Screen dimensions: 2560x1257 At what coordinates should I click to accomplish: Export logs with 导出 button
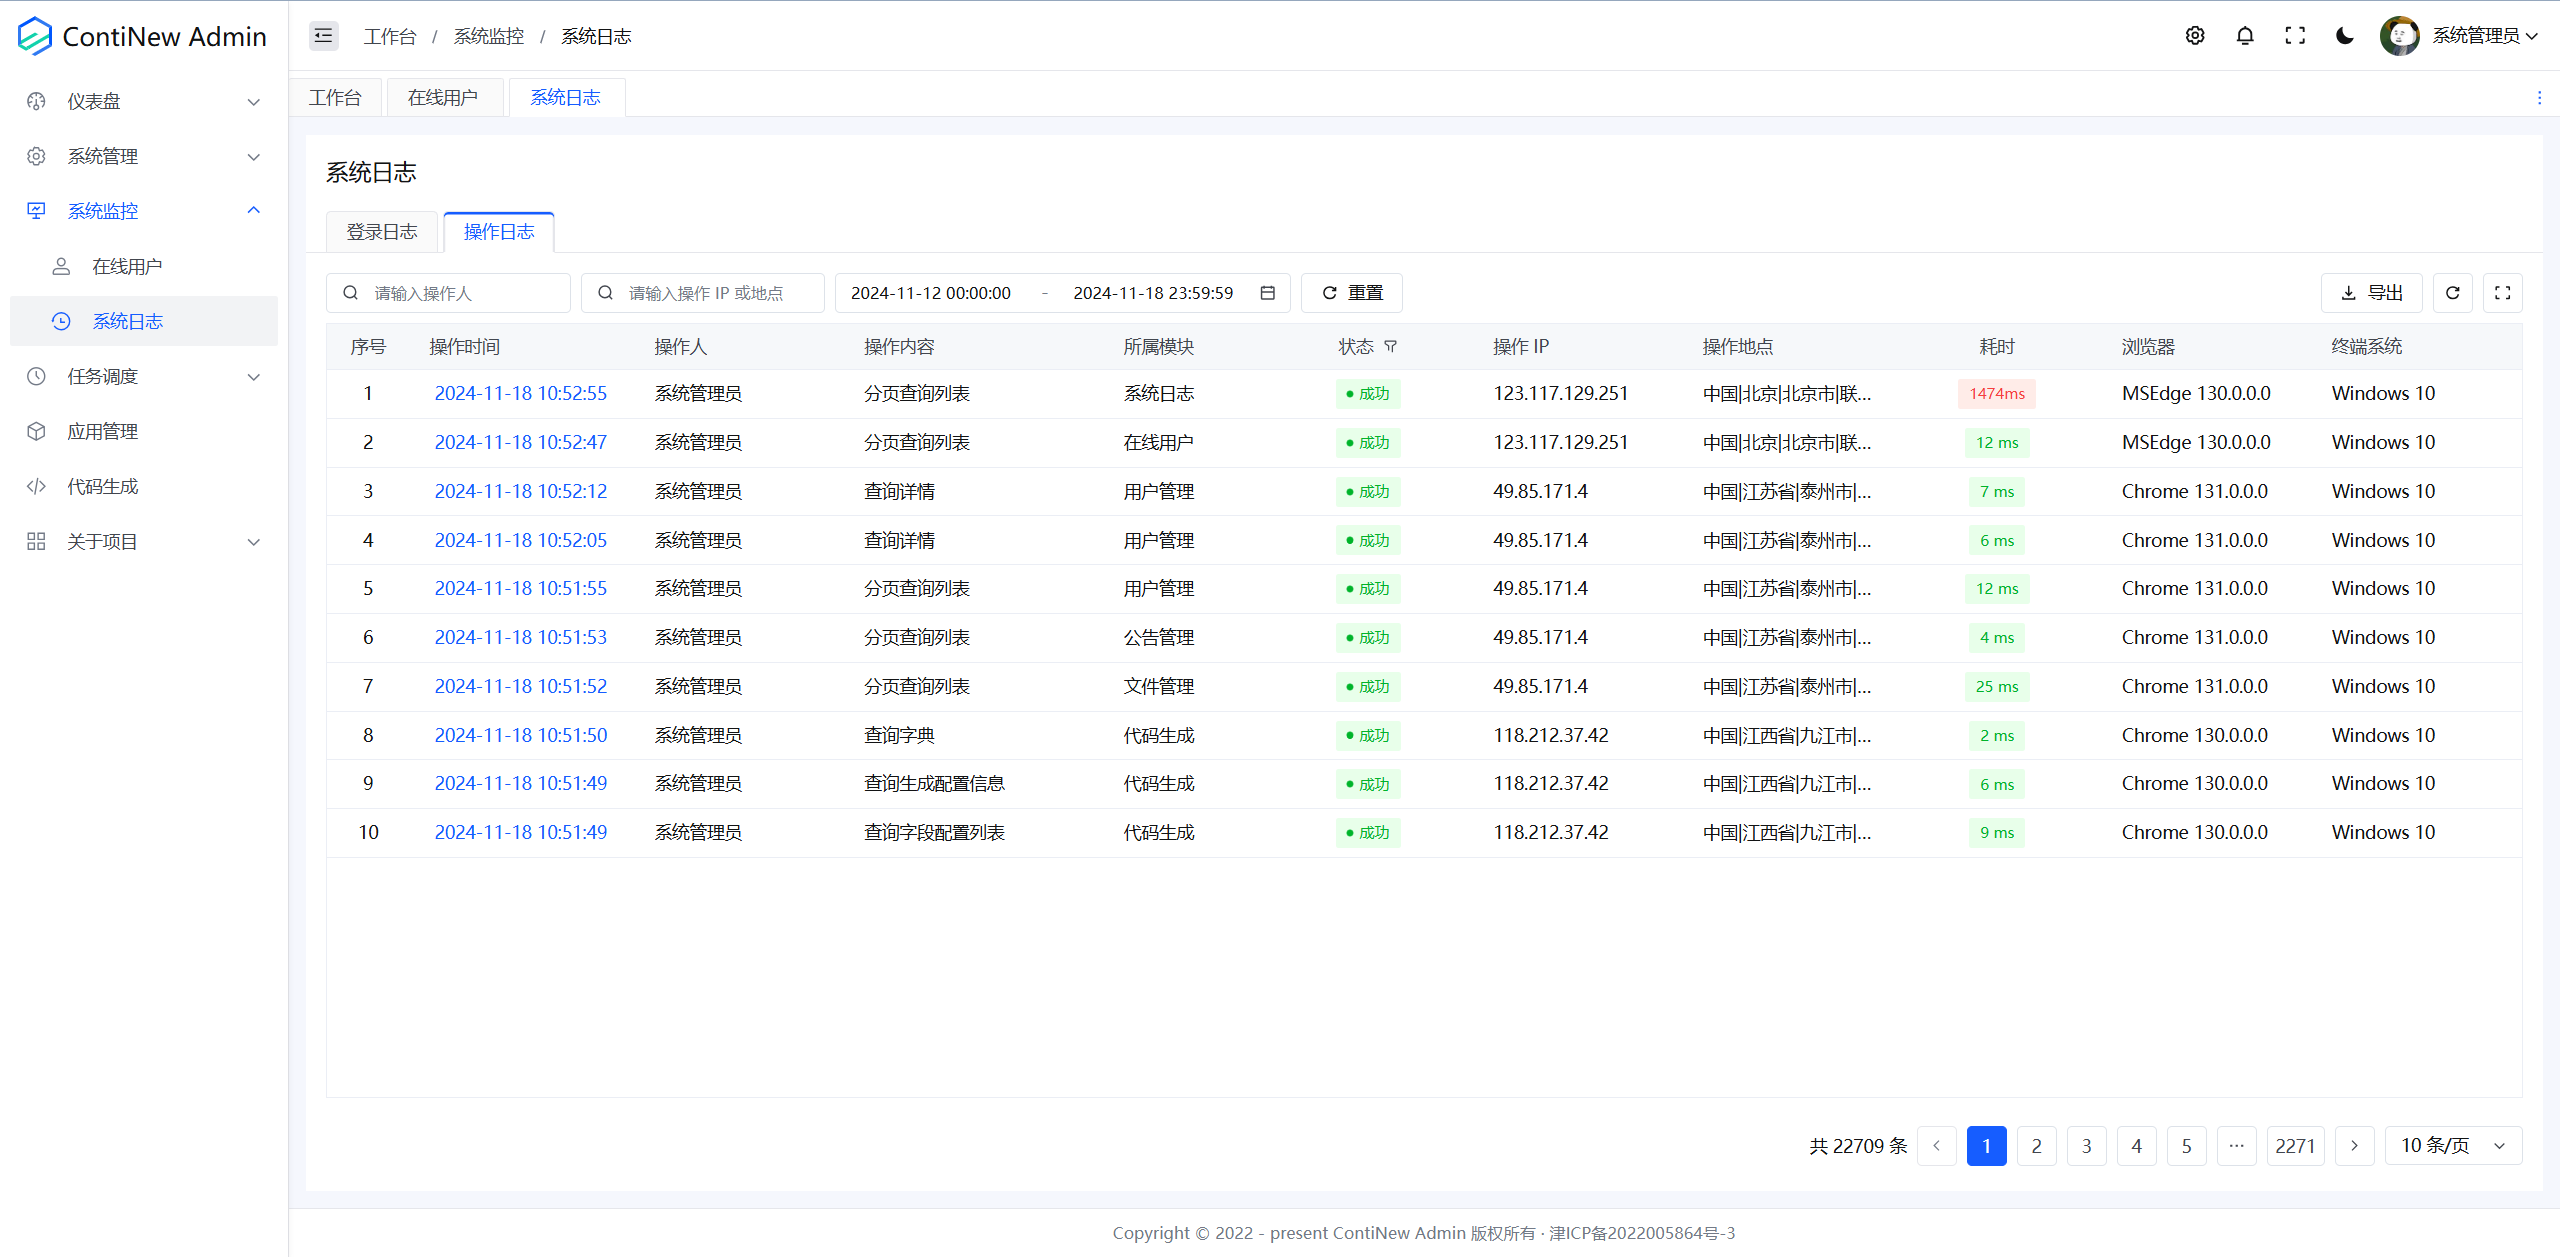tap(2371, 293)
